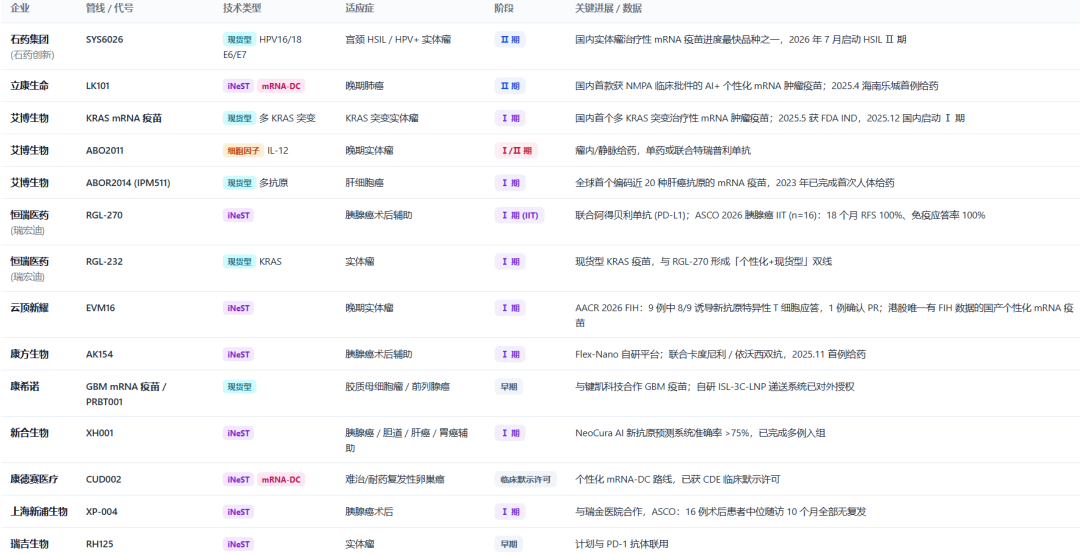Click the 早期 stage badge in the 康希诺 row
This screenshot has width=1080, height=554.
point(508,387)
